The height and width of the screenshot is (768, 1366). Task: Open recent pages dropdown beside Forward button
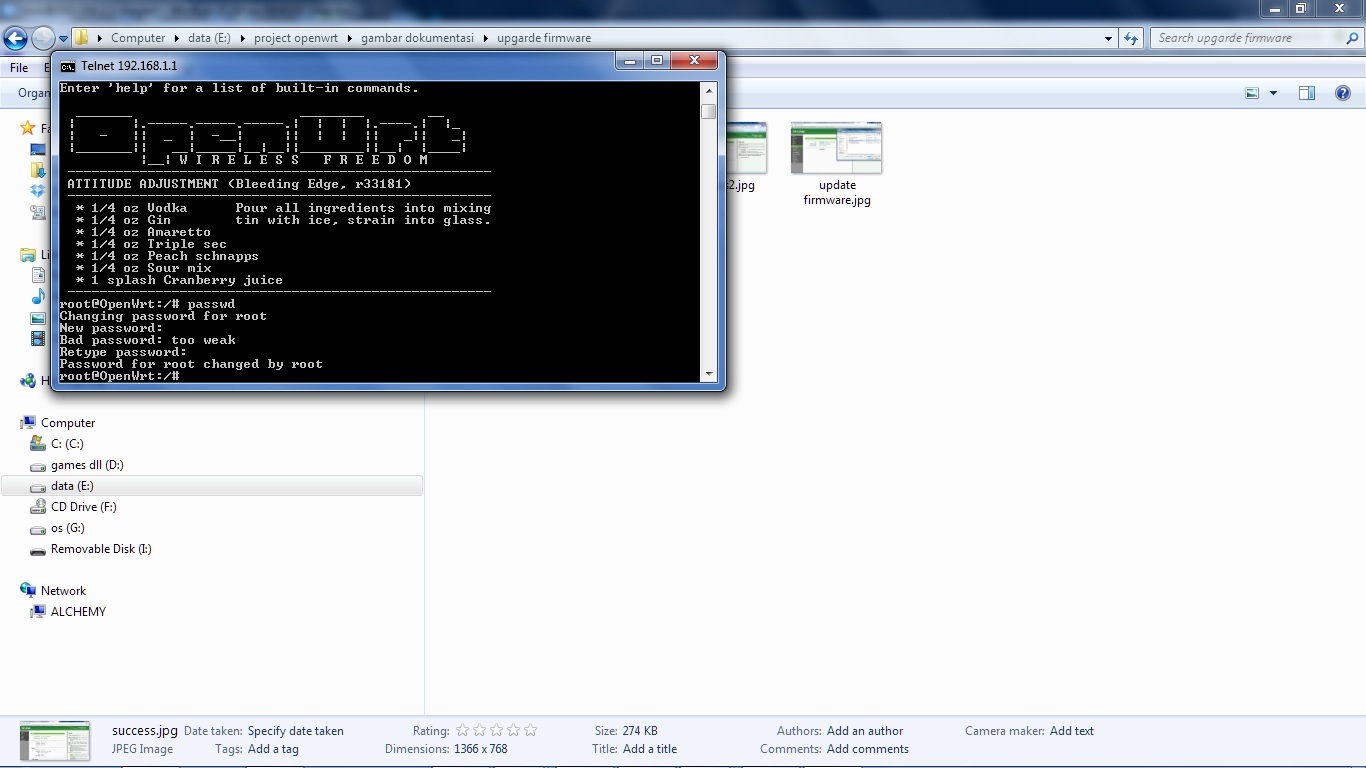63,39
